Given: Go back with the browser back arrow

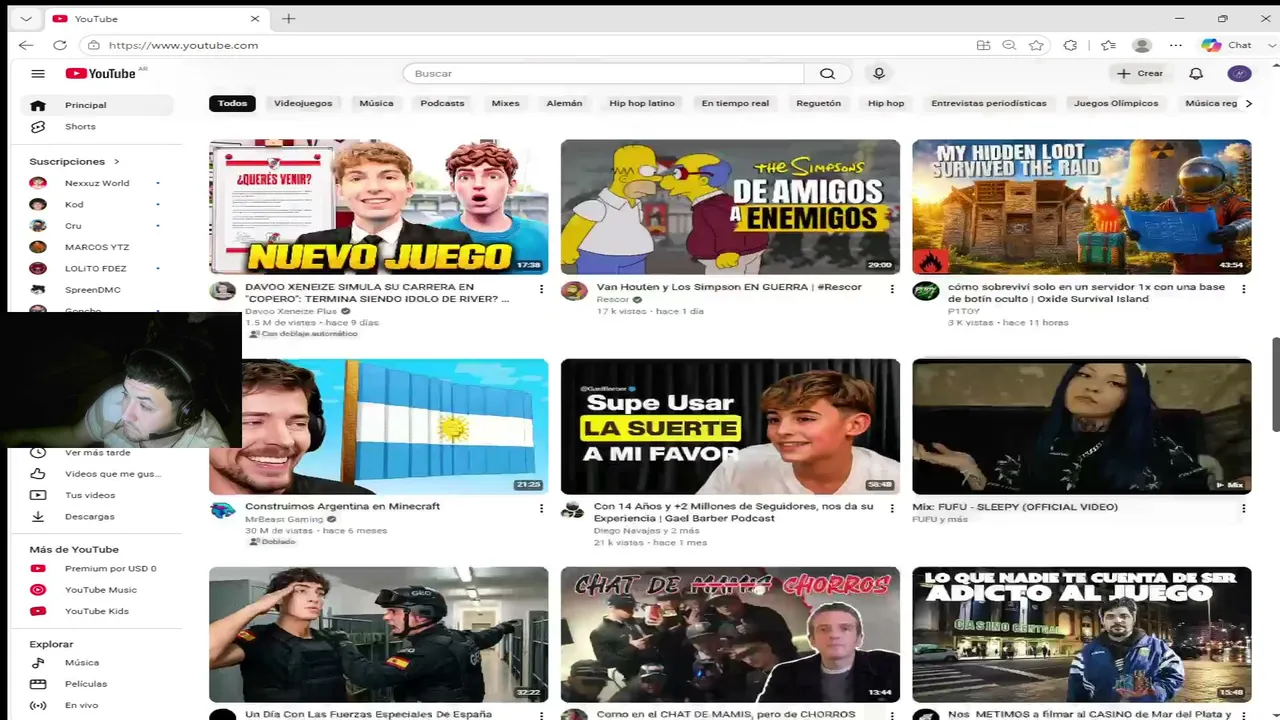Looking at the screenshot, I should click(26, 45).
